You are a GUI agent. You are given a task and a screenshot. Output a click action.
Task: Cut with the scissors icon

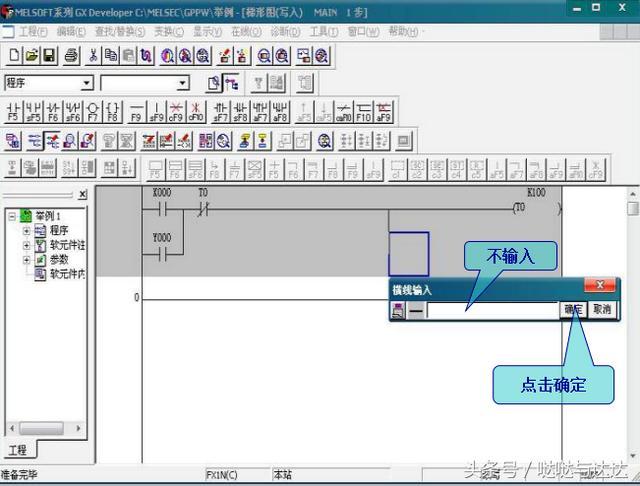point(93,55)
